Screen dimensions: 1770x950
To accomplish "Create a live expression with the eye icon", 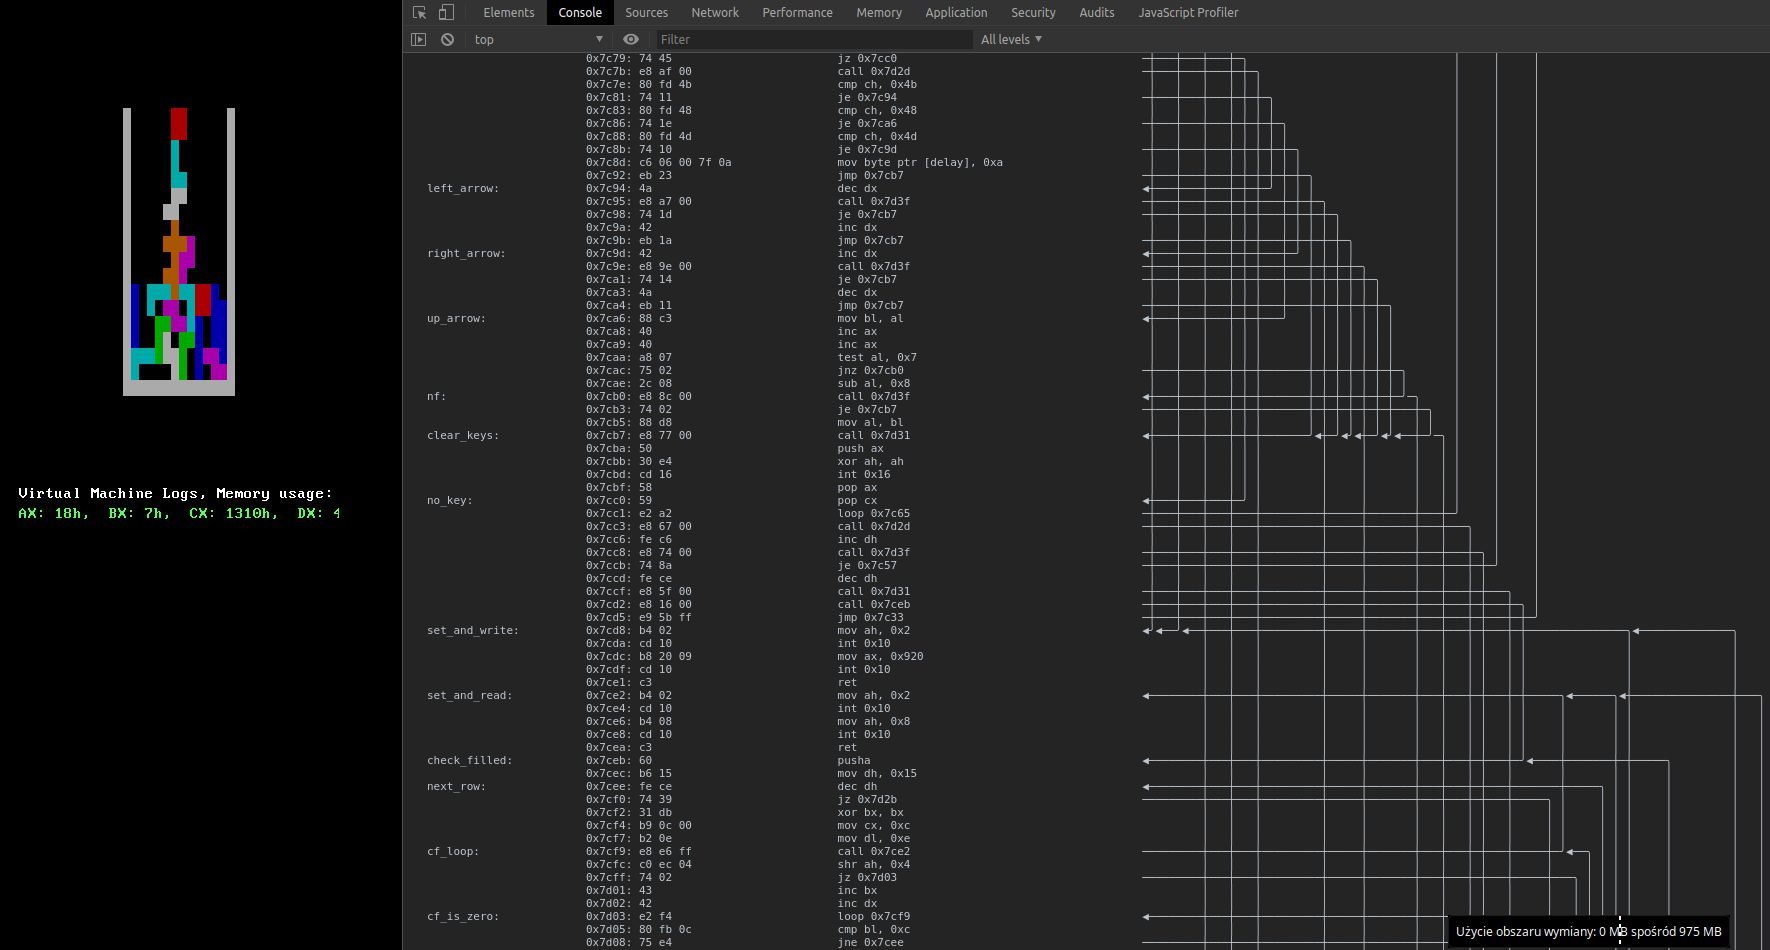I will (631, 40).
